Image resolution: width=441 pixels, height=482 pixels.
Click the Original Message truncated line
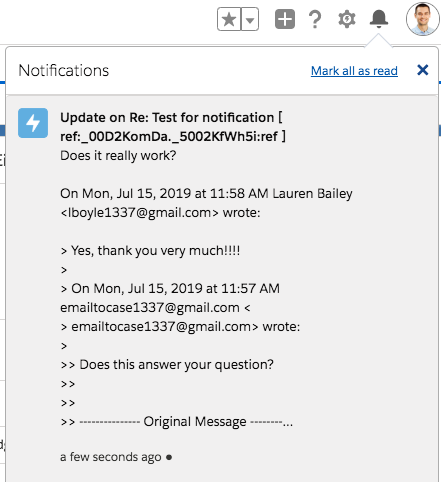[177, 422]
